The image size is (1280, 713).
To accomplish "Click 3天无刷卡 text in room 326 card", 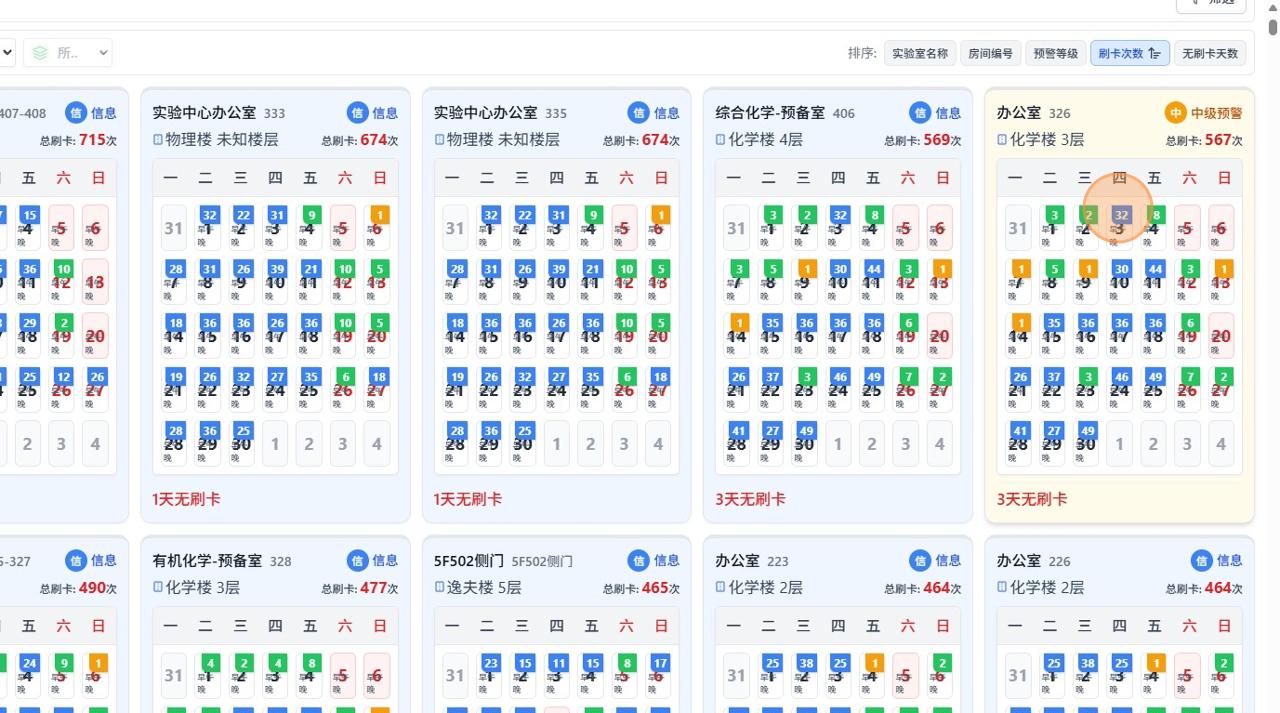I will tap(1031, 499).
